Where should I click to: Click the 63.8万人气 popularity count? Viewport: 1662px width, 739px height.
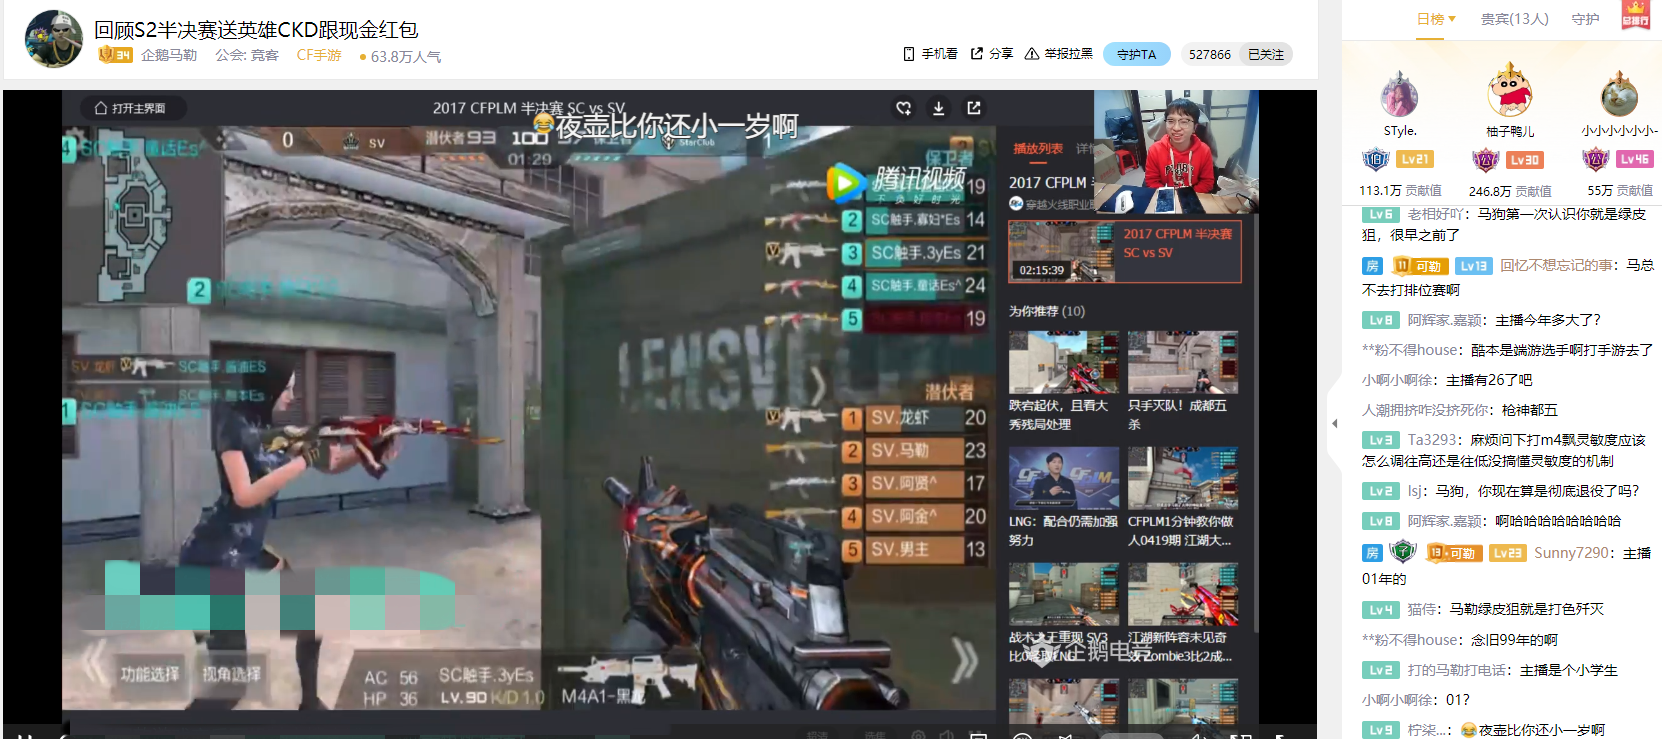[x=406, y=56]
